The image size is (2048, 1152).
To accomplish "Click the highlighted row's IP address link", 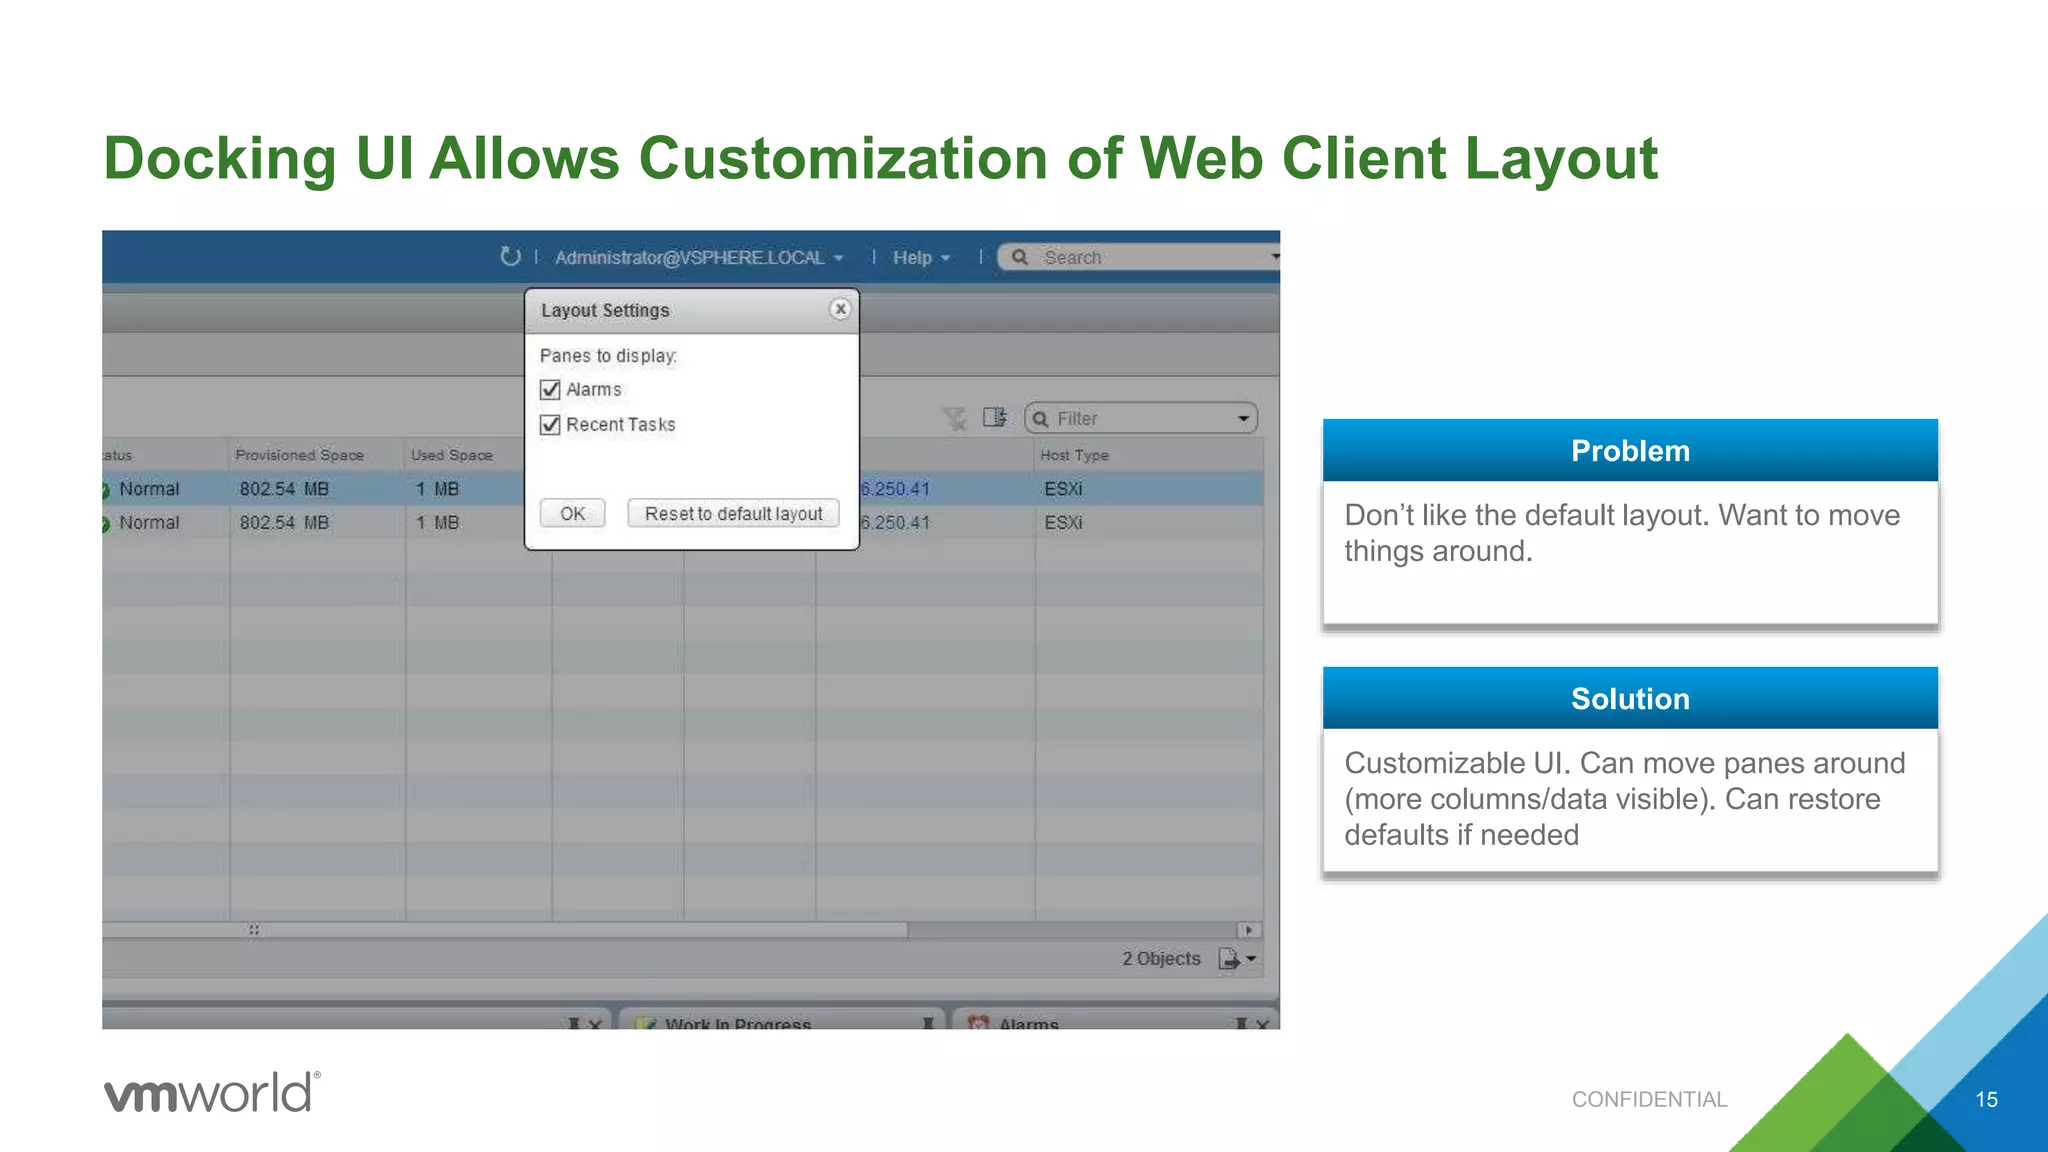I will 895,489.
